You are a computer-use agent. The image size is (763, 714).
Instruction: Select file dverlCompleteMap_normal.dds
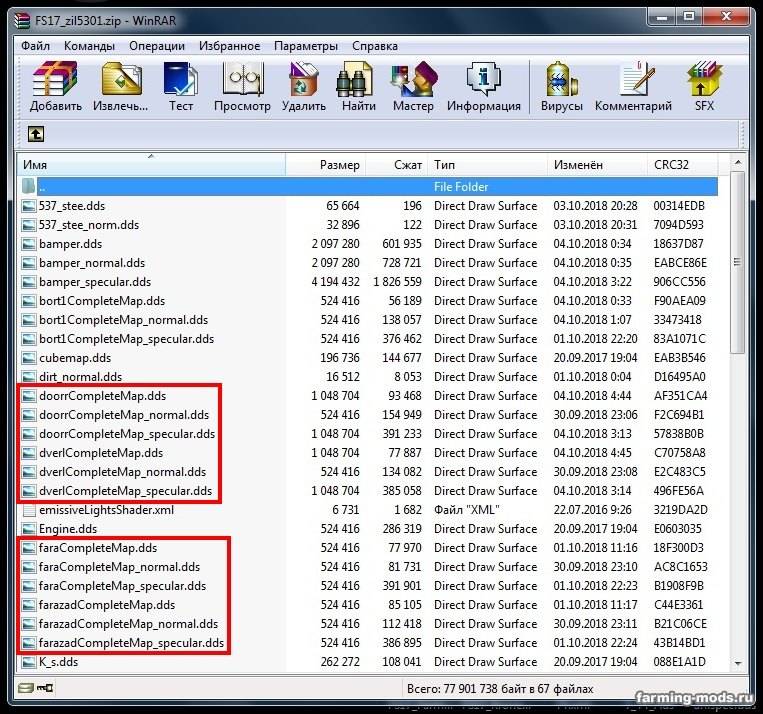click(x=122, y=472)
